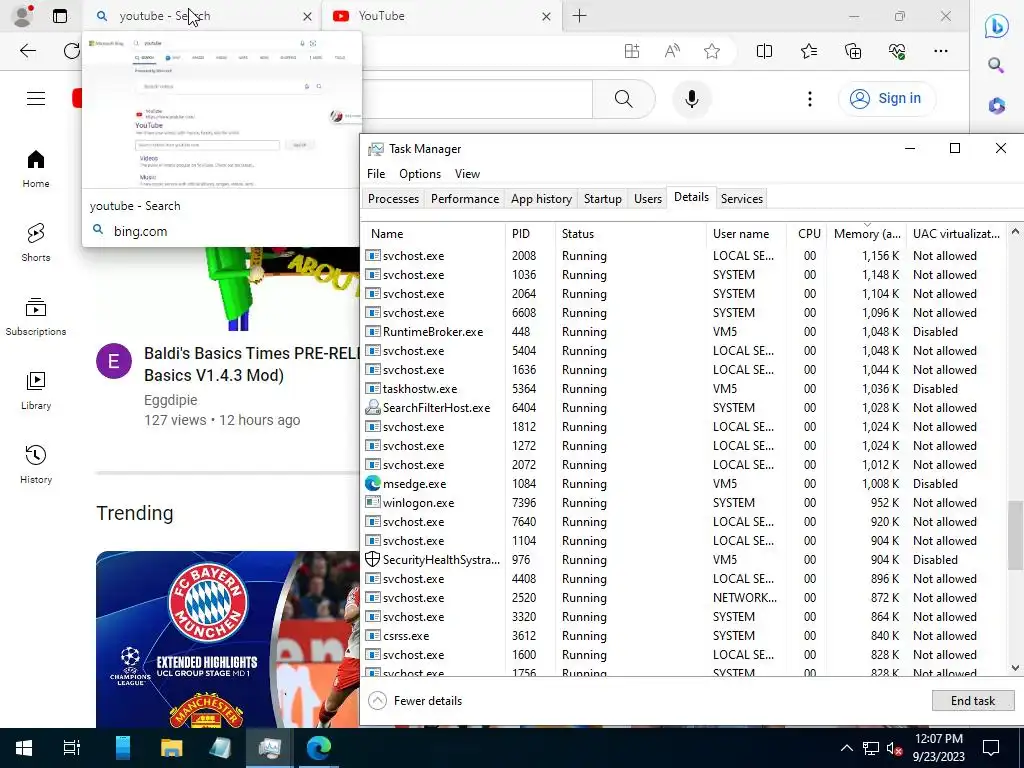
Task: Click Sign in on YouTube
Action: tap(886, 99)
